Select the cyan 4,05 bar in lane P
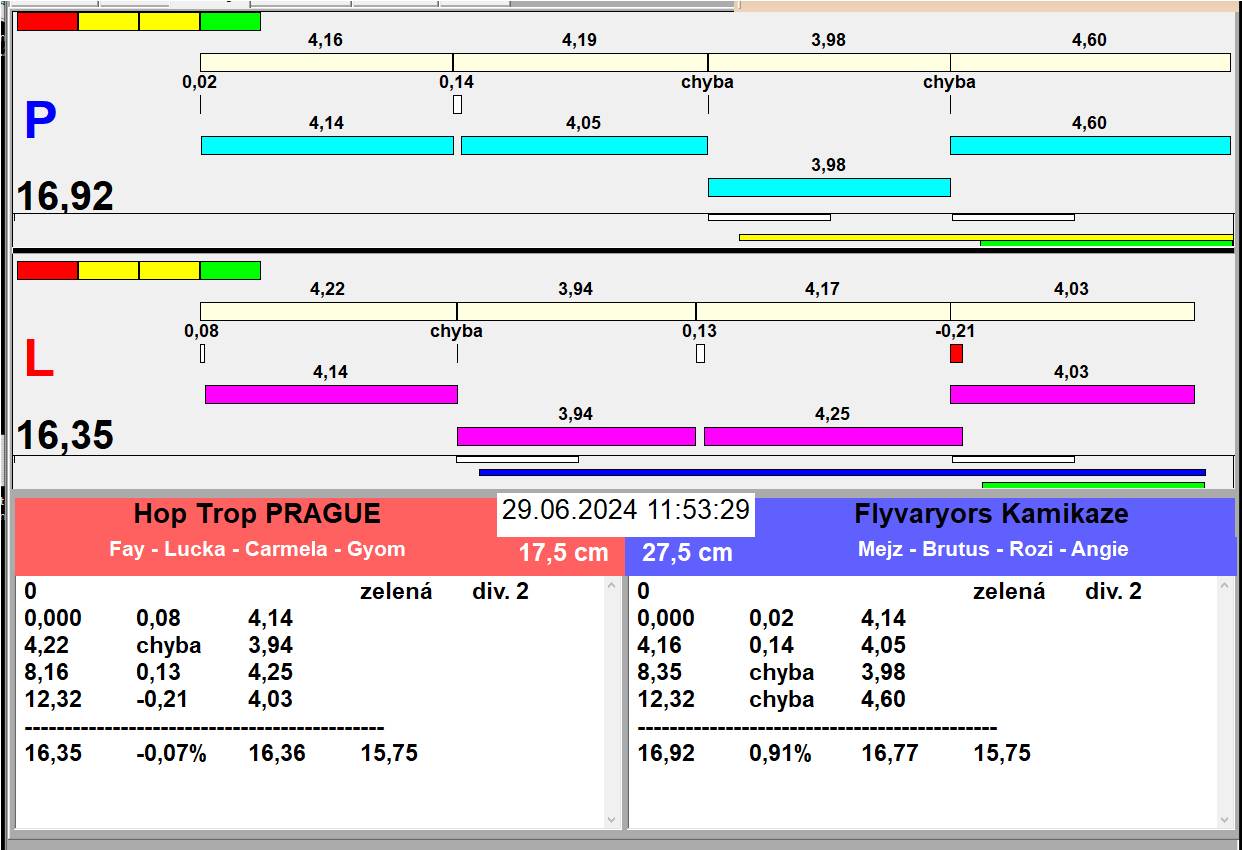The image size is (1242, 850). click(x=584, y=145)
